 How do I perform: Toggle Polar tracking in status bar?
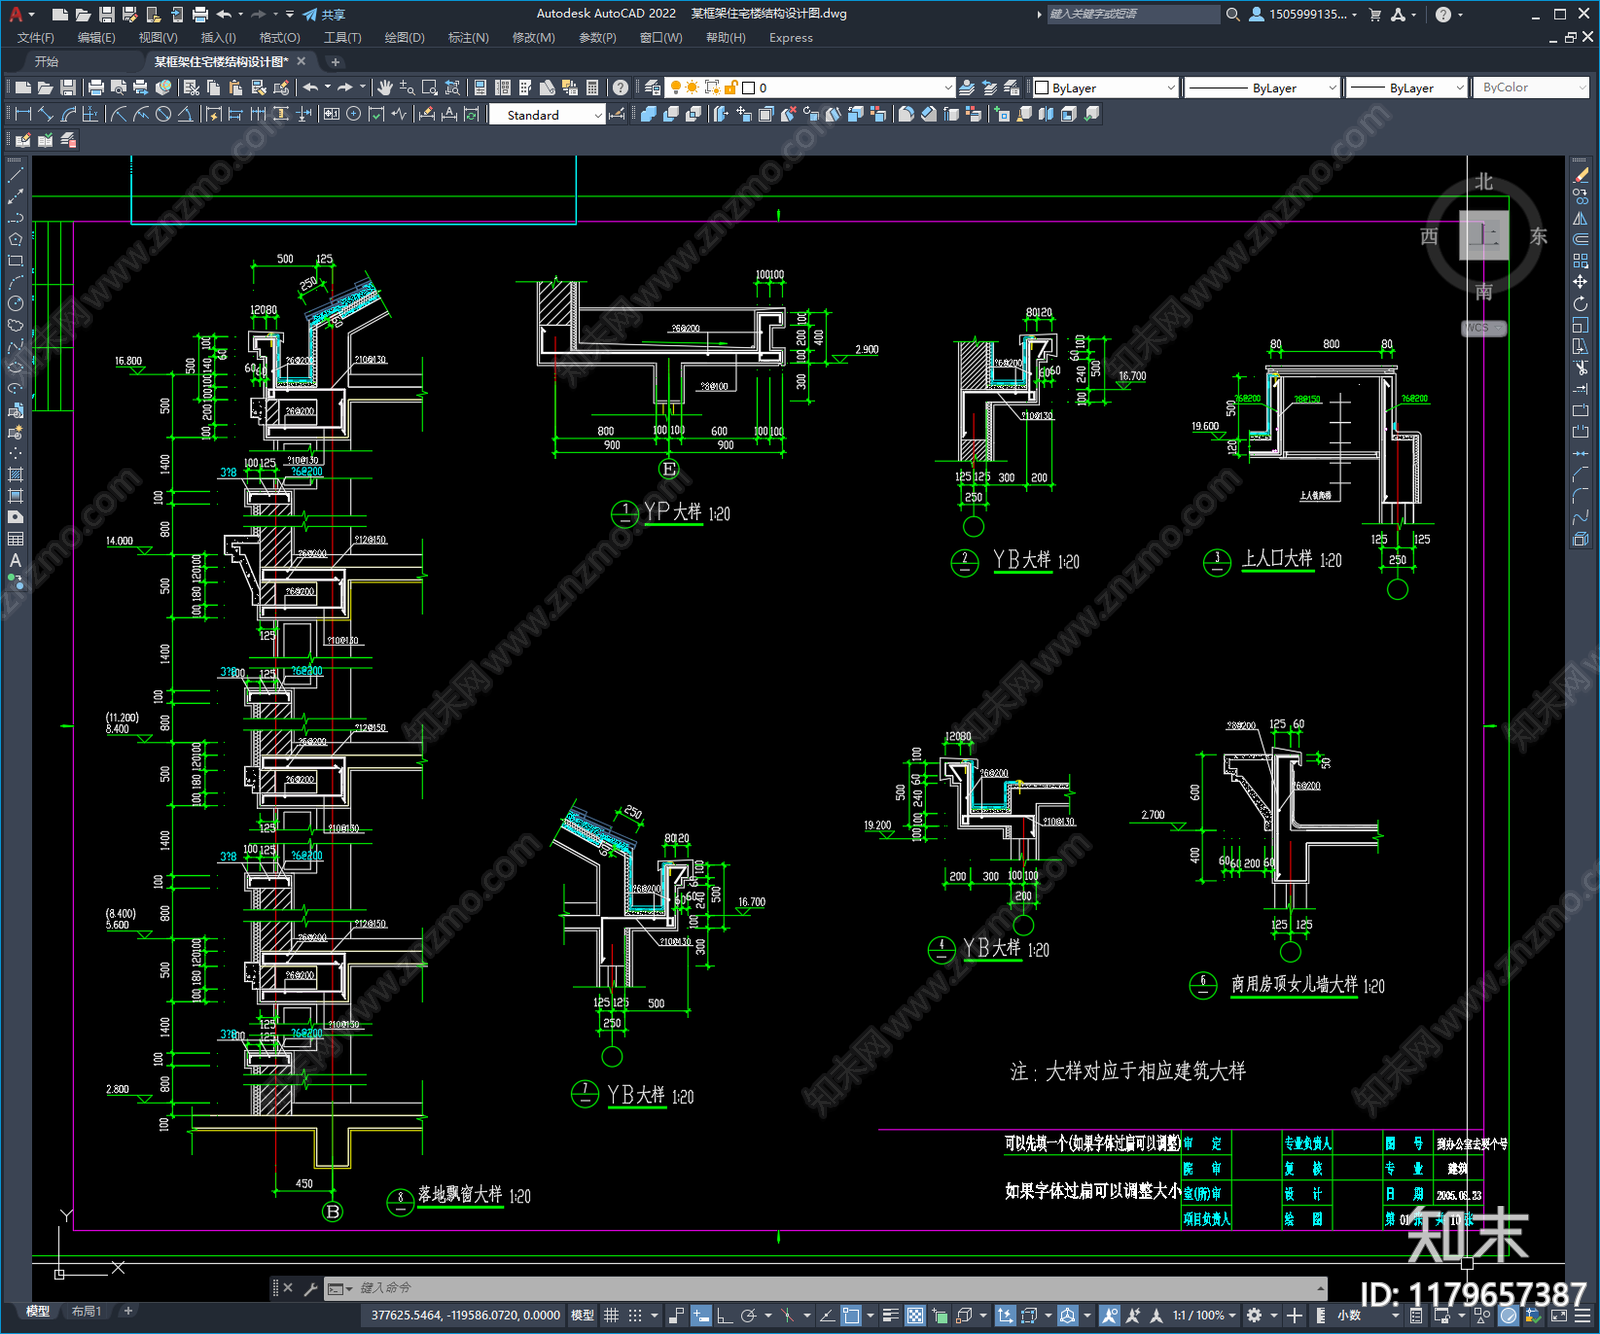pos(748,1316)
